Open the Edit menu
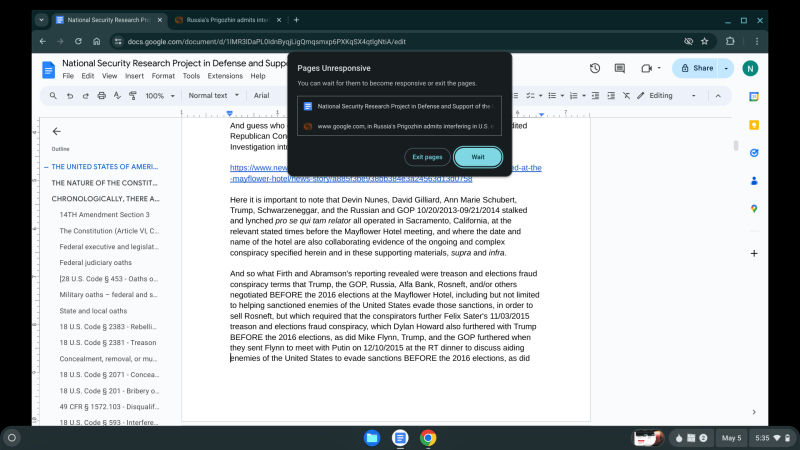Image resolution: width=800 pixels, height=450 pixels. click(88, 76)
